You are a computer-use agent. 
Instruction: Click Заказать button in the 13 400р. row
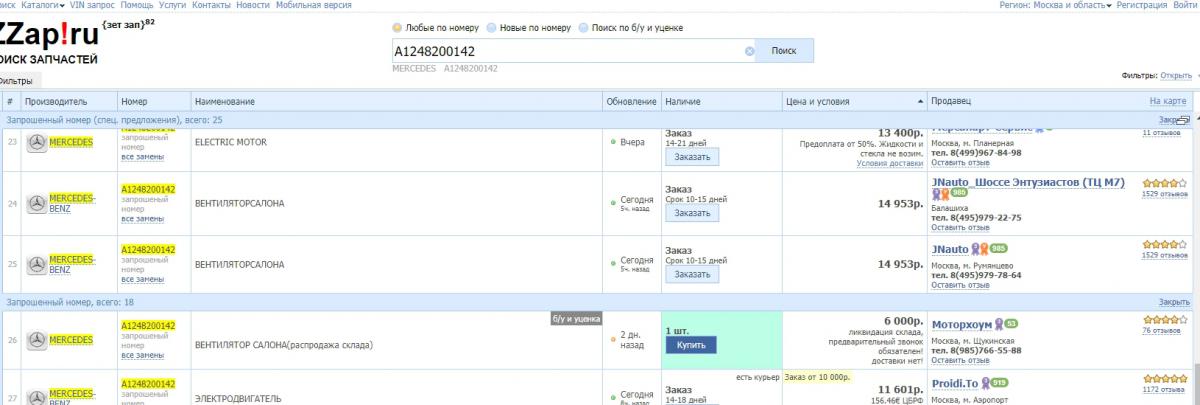pos(692,157)
